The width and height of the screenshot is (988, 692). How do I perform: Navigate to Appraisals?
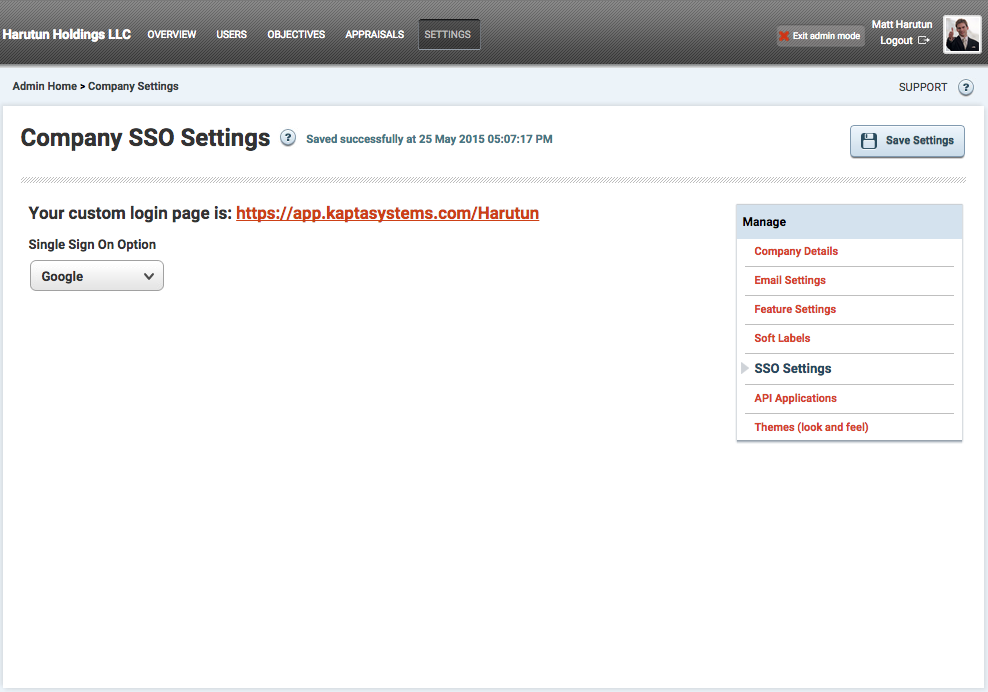375,34
